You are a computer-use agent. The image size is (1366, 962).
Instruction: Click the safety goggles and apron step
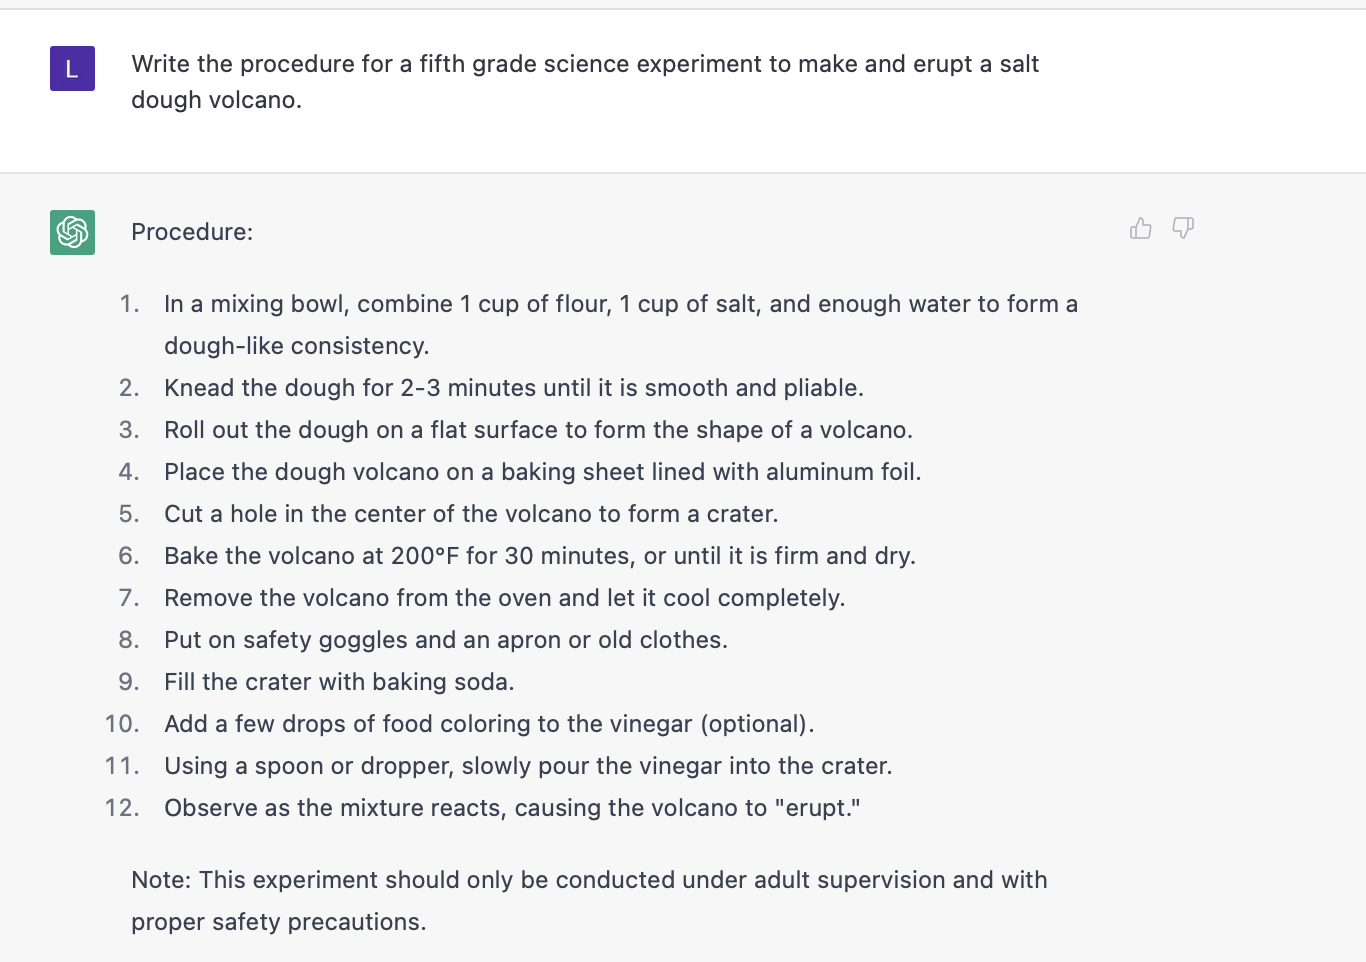[x=446, y=640]
